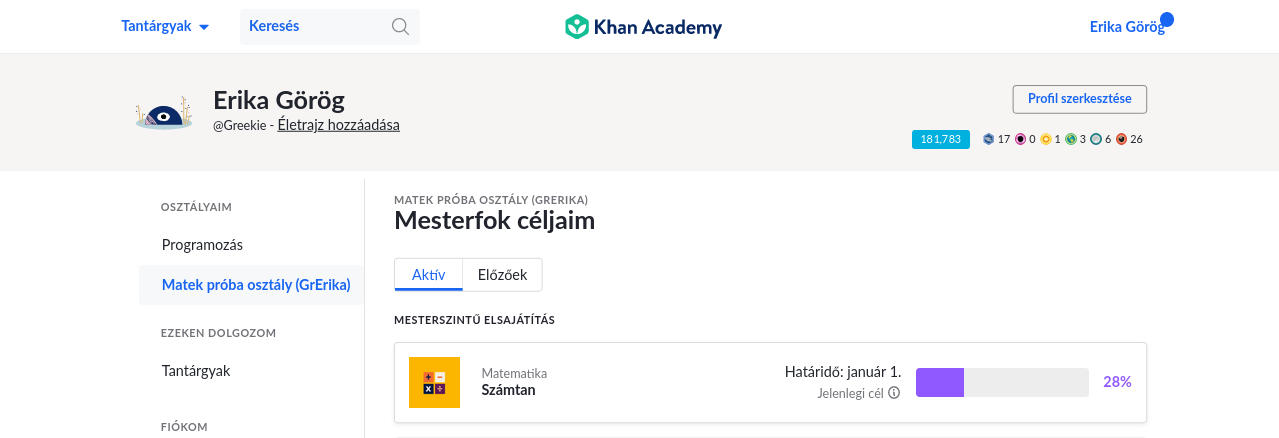
Task: Click the Keresés search input field
Action: [x=330, y=27]
